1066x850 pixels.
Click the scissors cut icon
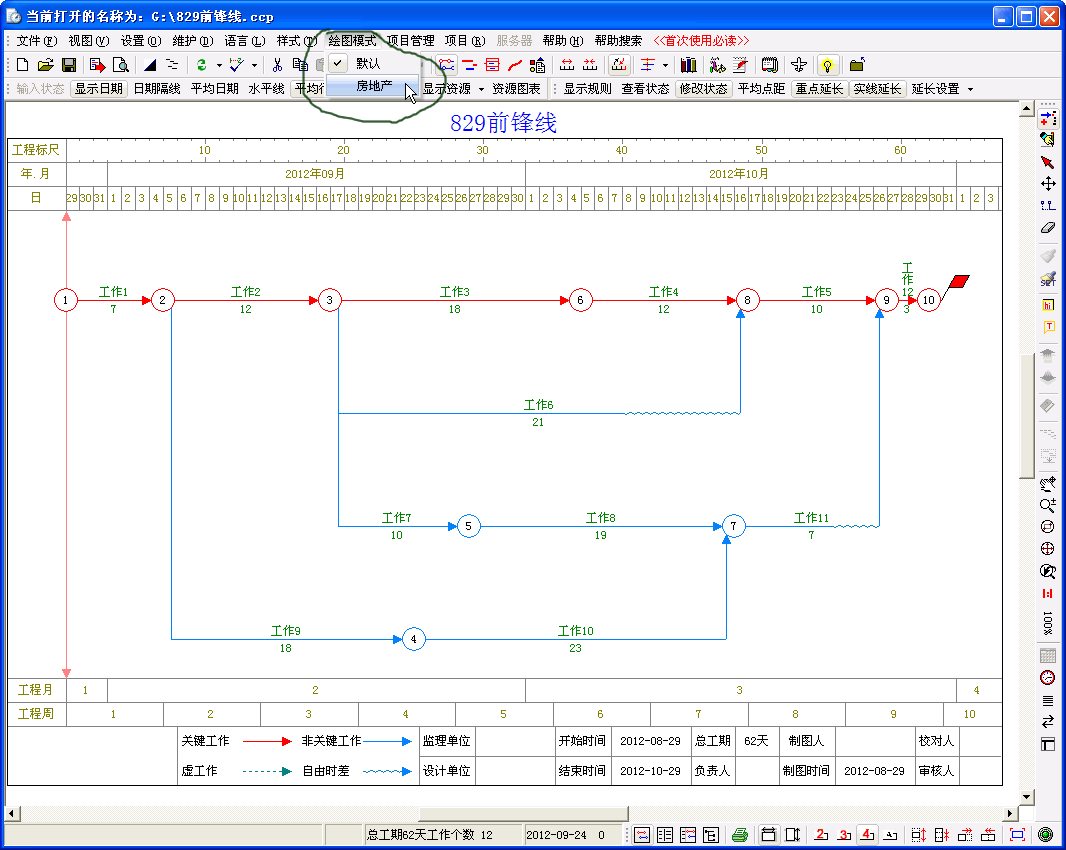pos(277,65)
